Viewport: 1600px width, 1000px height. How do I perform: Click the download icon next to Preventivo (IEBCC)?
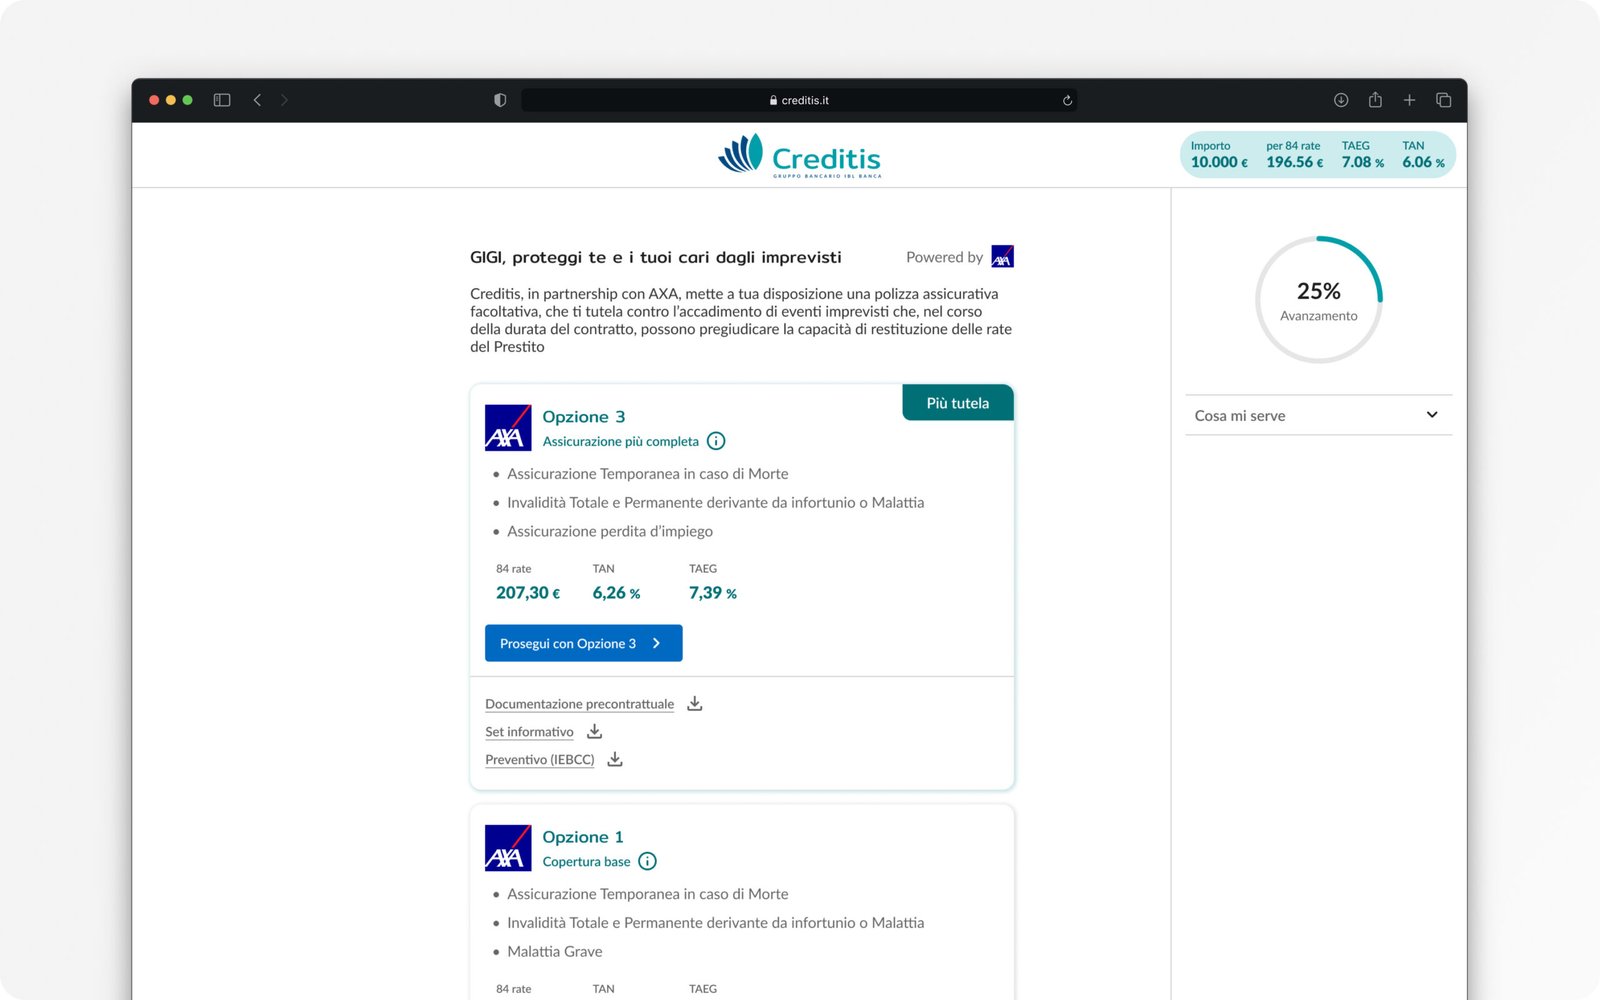(x=615, y=760)
